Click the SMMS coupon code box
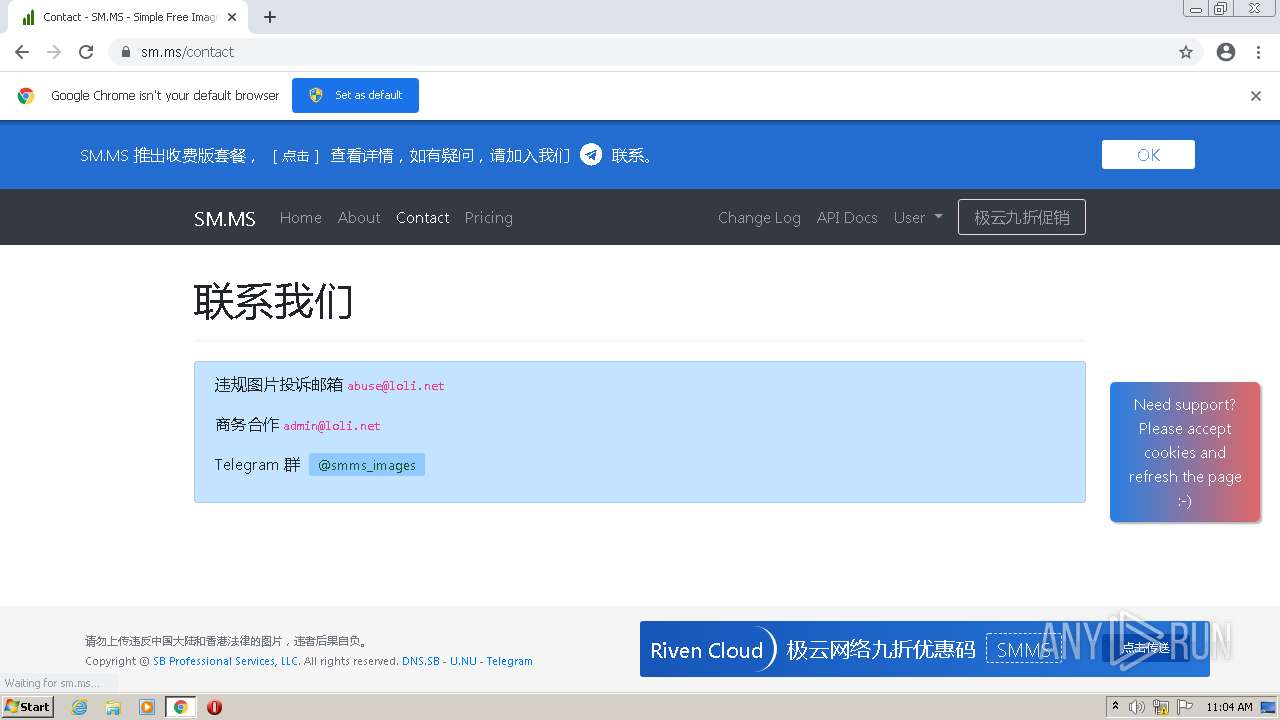Image resolution: width=1280 pixels, height=720 pixels. coord(1024,650)
